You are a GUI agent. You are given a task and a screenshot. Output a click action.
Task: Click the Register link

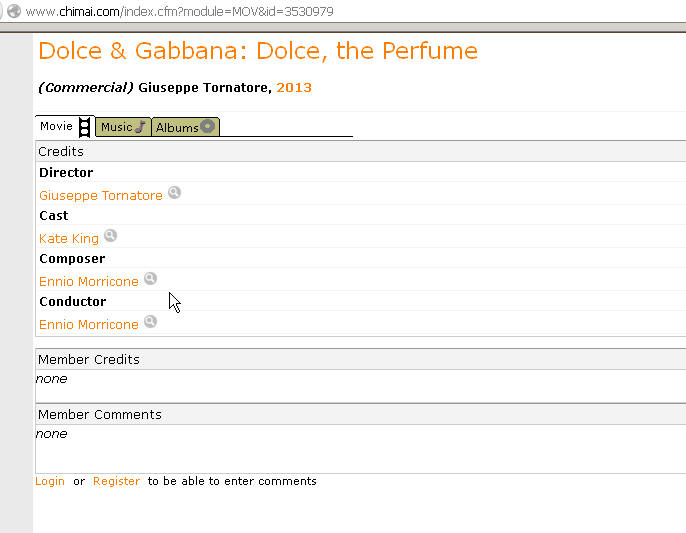116,481
